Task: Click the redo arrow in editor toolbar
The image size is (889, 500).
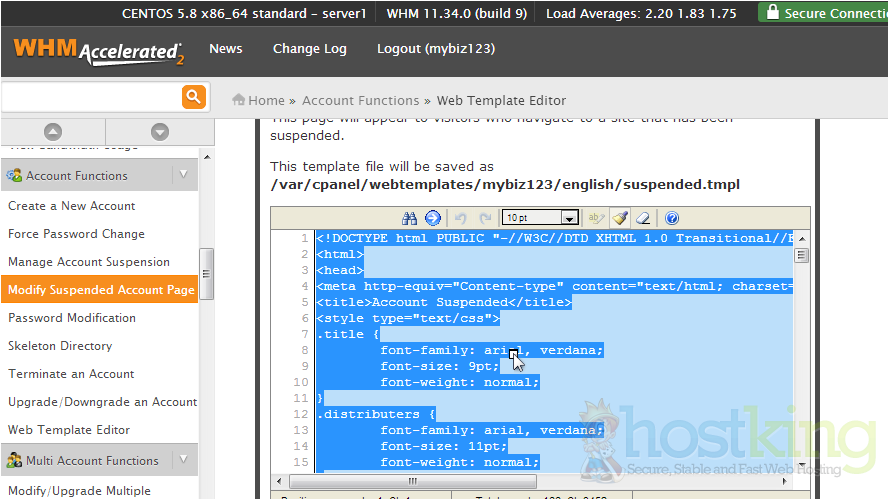Action: tap(485, 218)
